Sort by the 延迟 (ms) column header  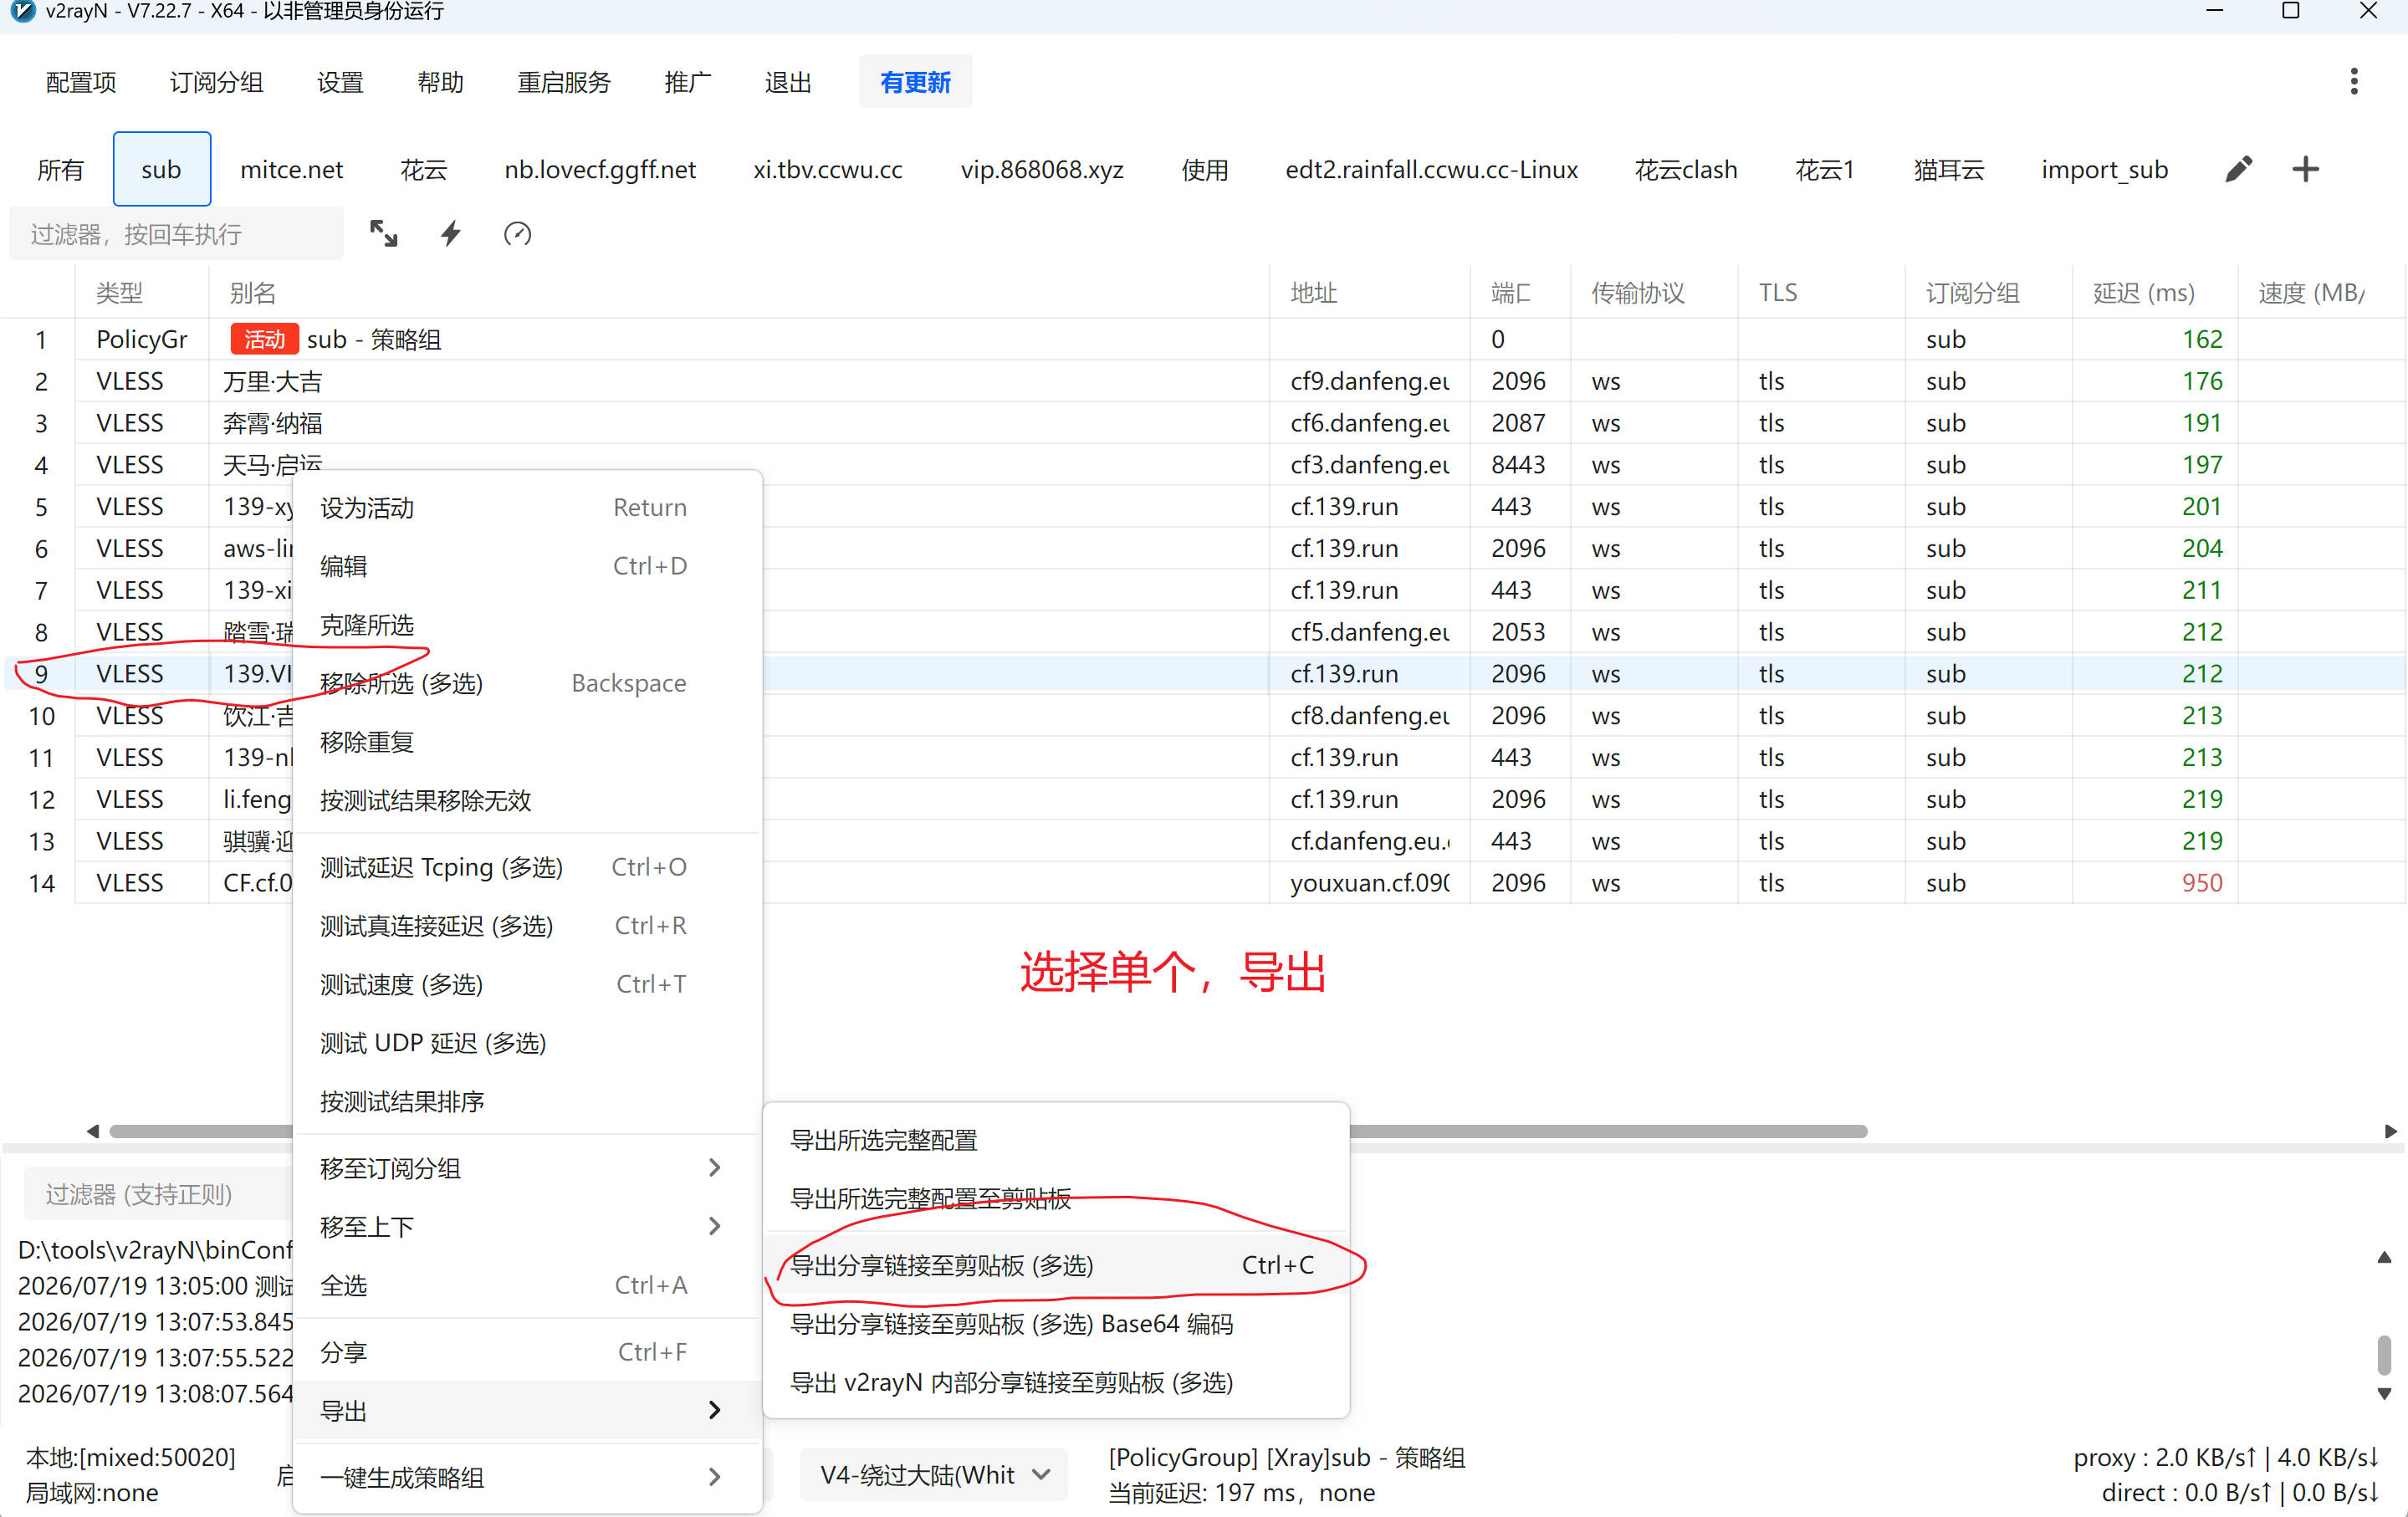click(x=2155, y=293)
